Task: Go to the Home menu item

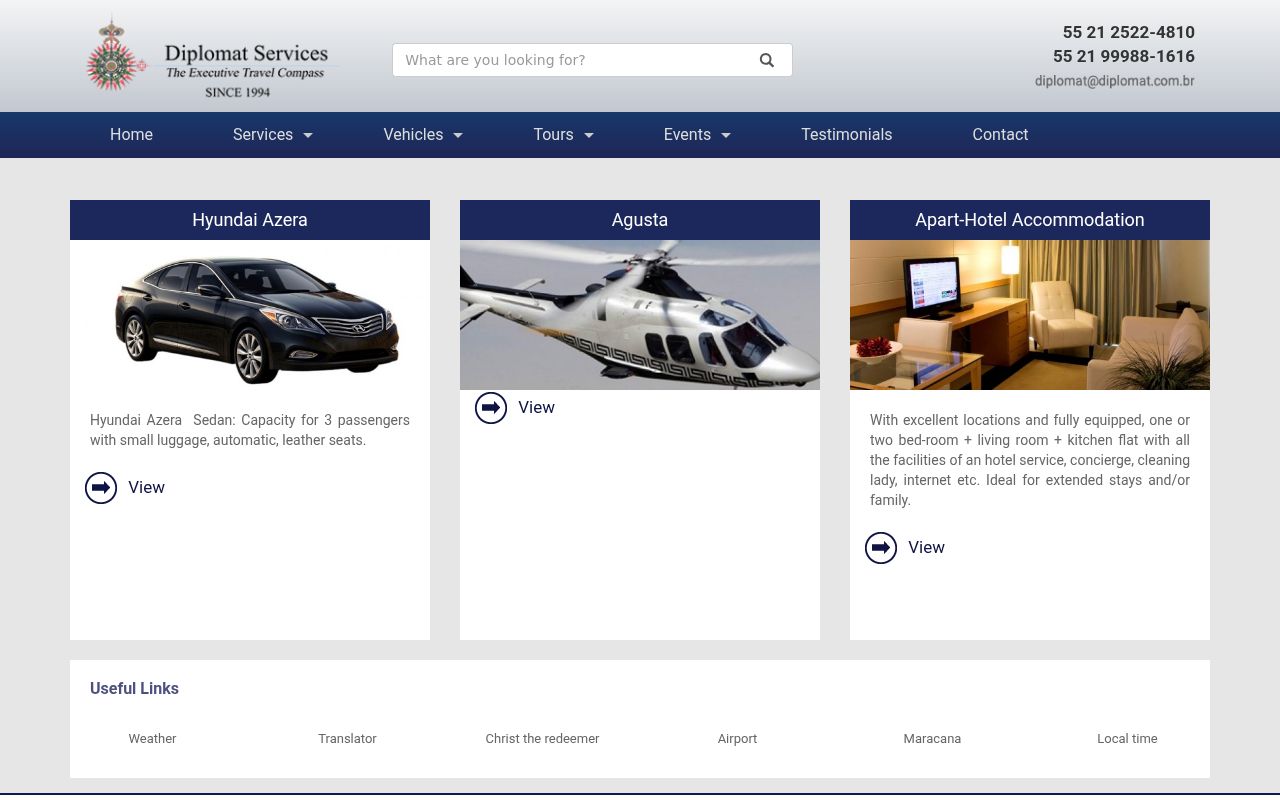Action: 131,134
